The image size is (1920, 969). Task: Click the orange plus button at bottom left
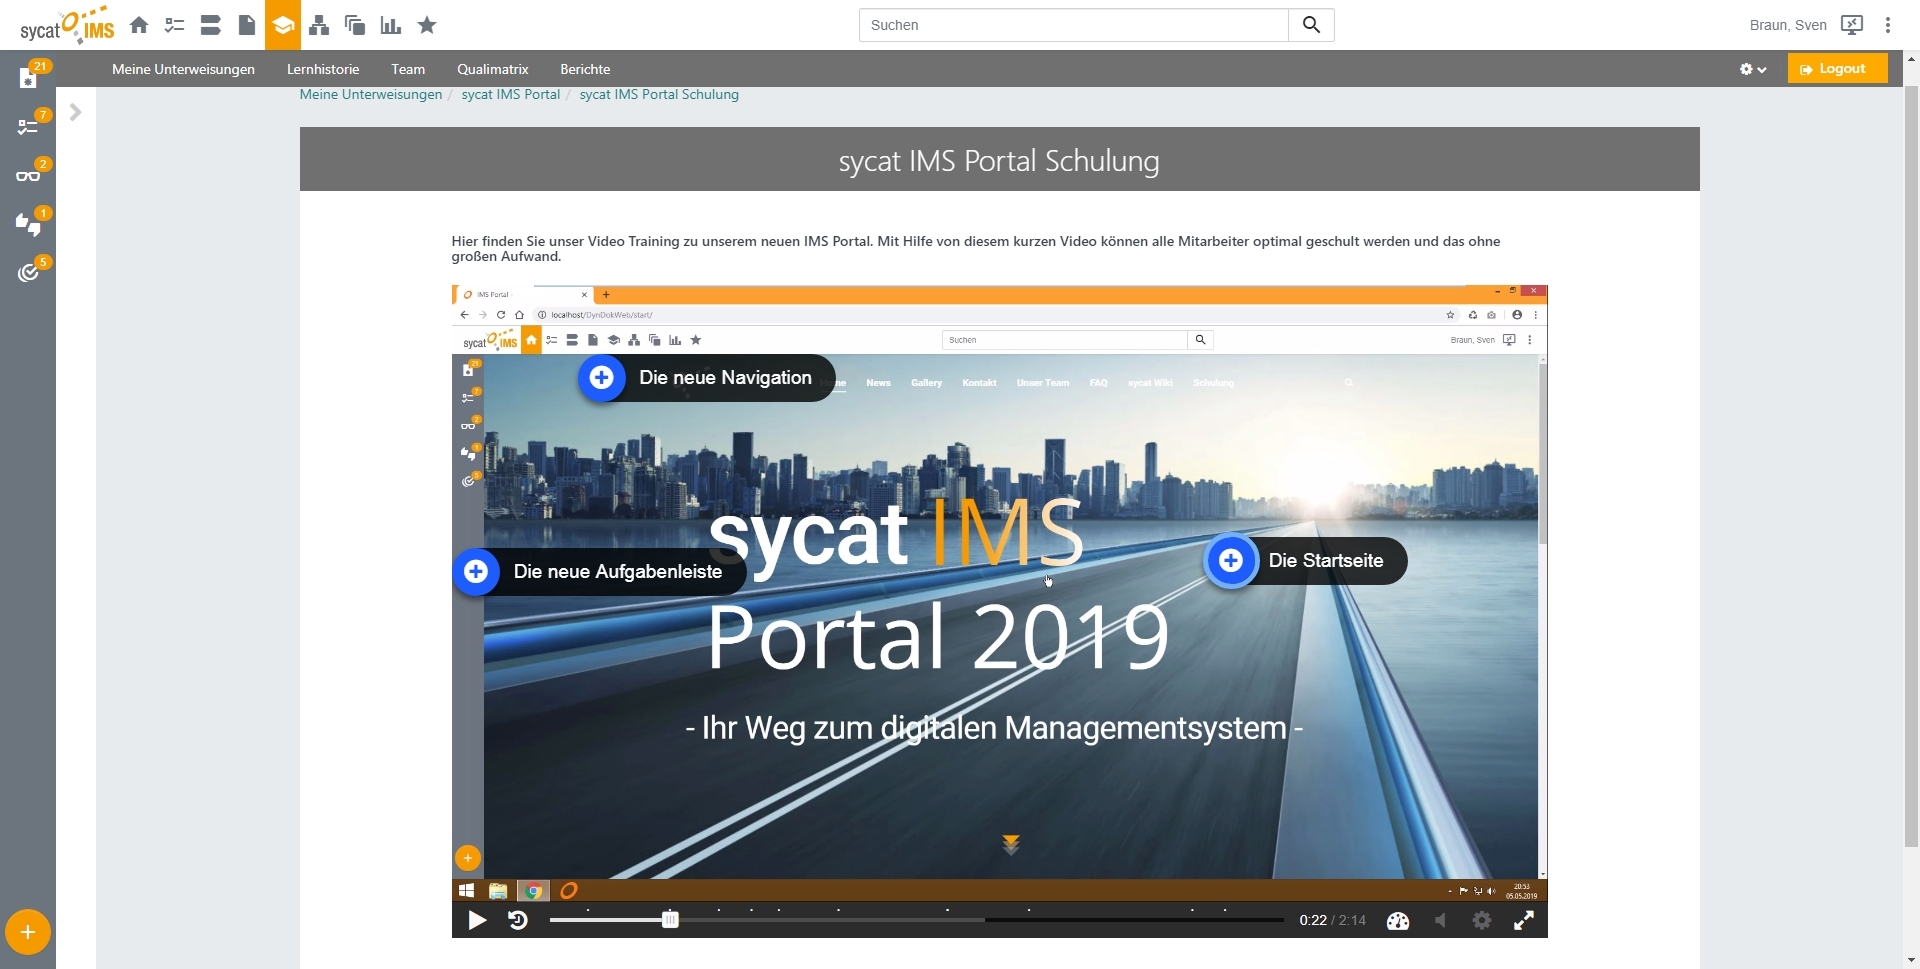(x=28, y=932)
